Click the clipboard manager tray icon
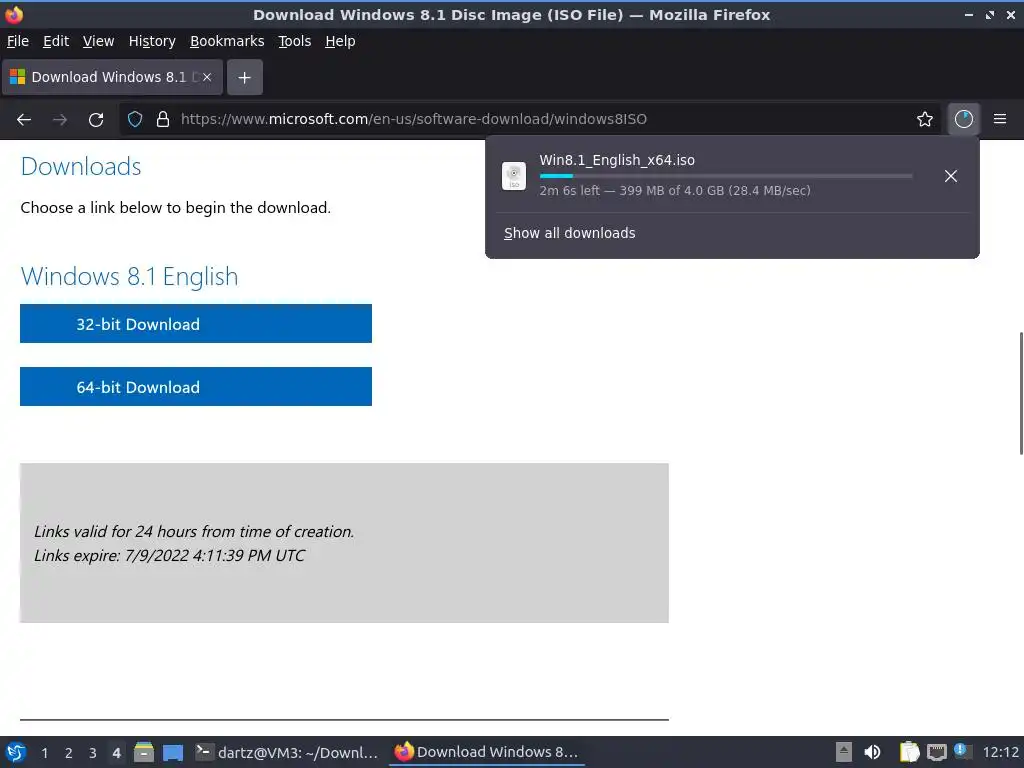 coord(909,752)
